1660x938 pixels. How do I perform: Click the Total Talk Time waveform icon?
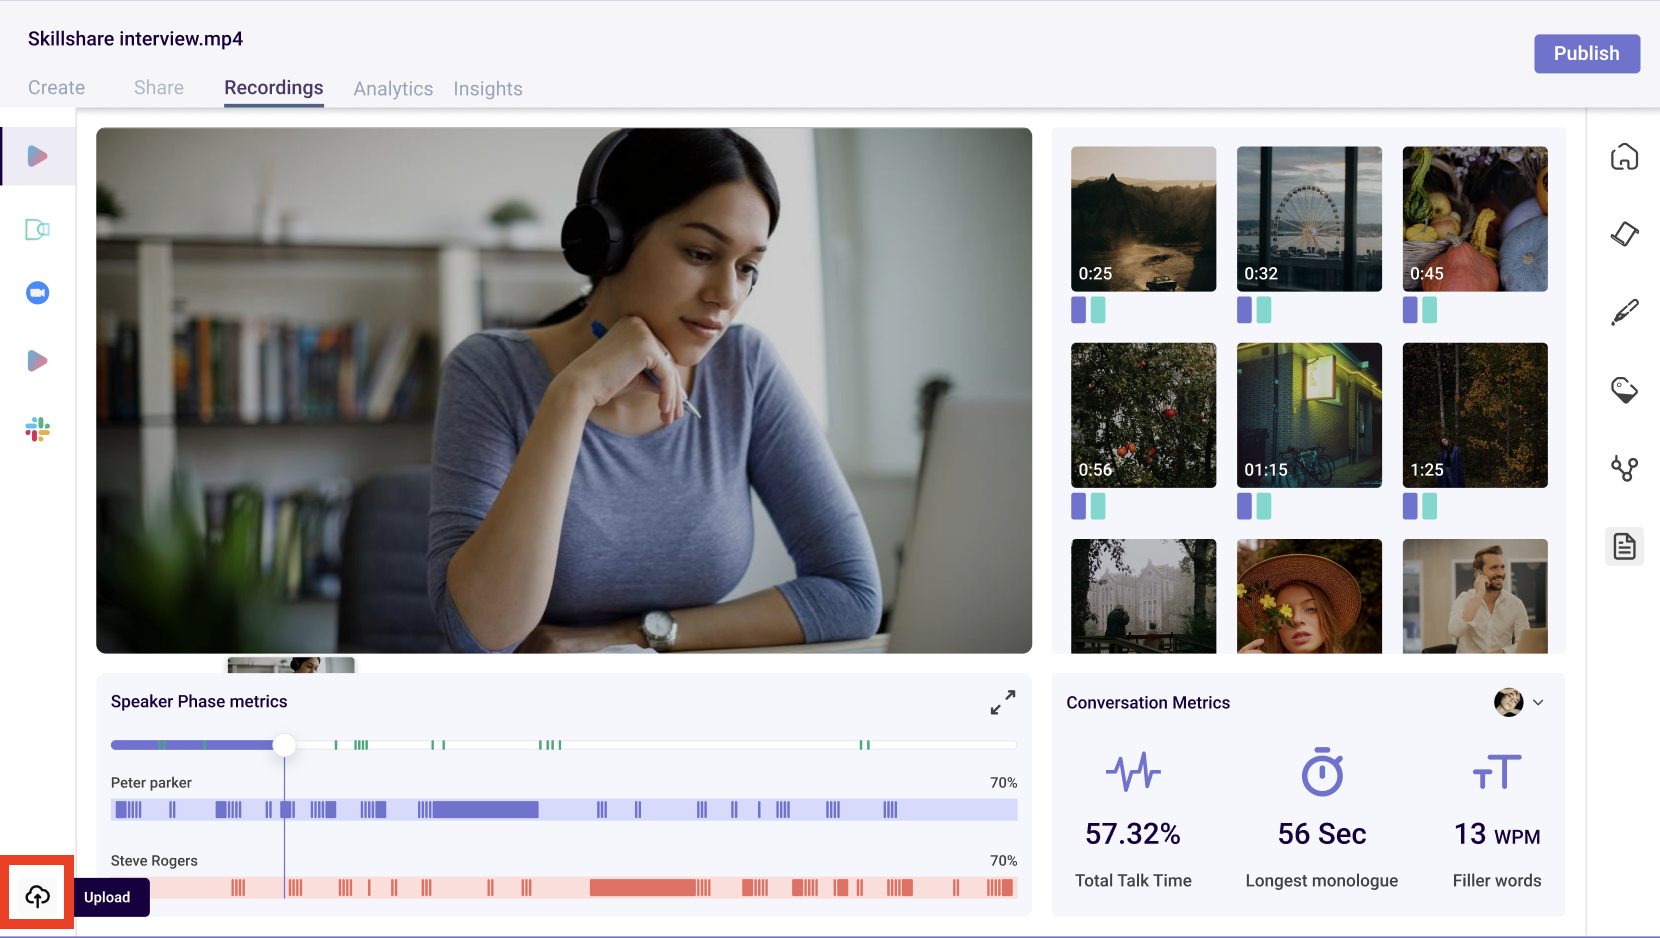coord(1133,772)
